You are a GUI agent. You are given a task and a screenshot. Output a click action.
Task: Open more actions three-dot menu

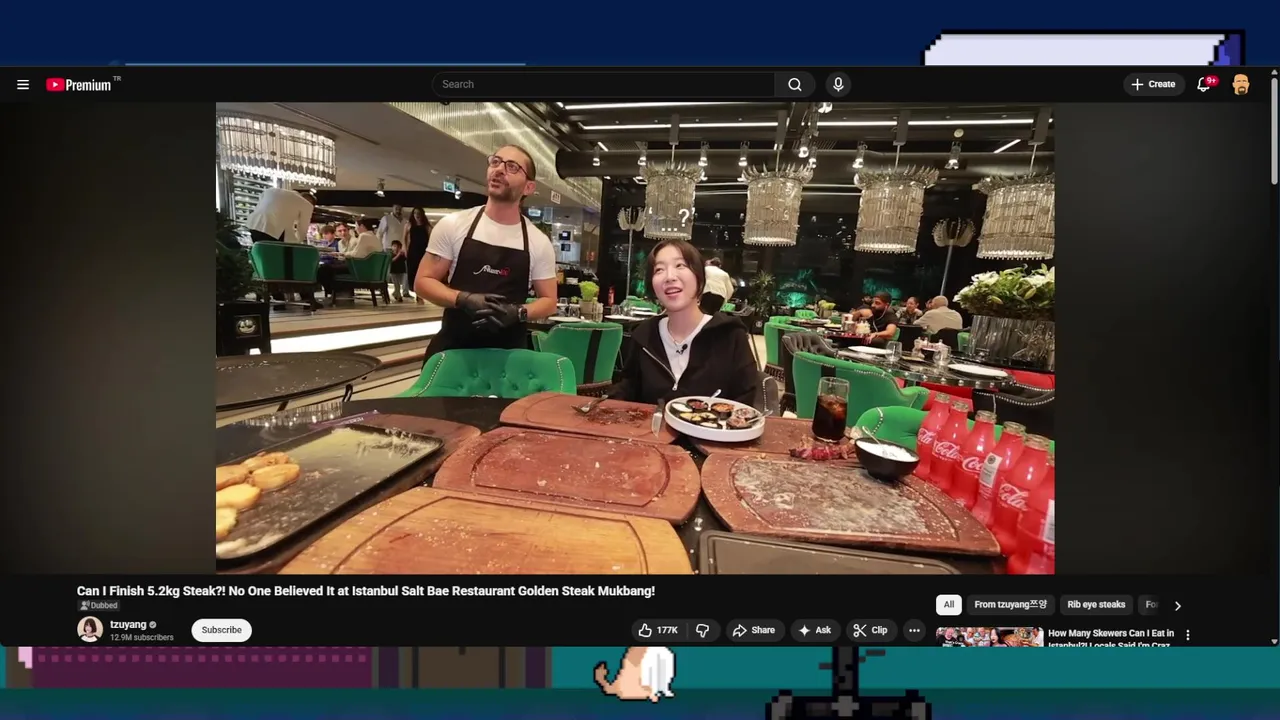(914, 630)
